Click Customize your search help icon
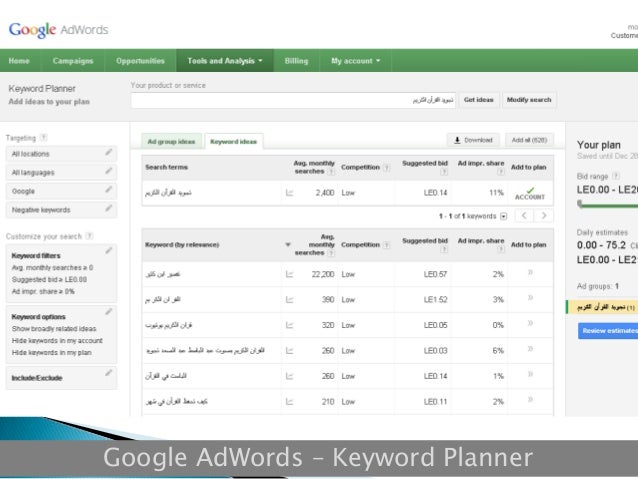The image size is (638, 479). point(90,236)
